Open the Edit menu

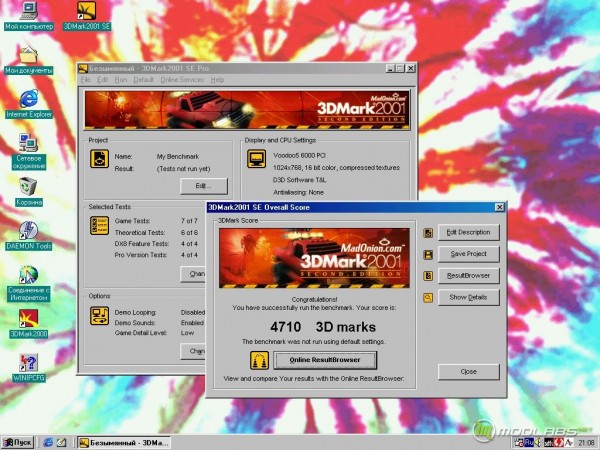coord(102,80)
